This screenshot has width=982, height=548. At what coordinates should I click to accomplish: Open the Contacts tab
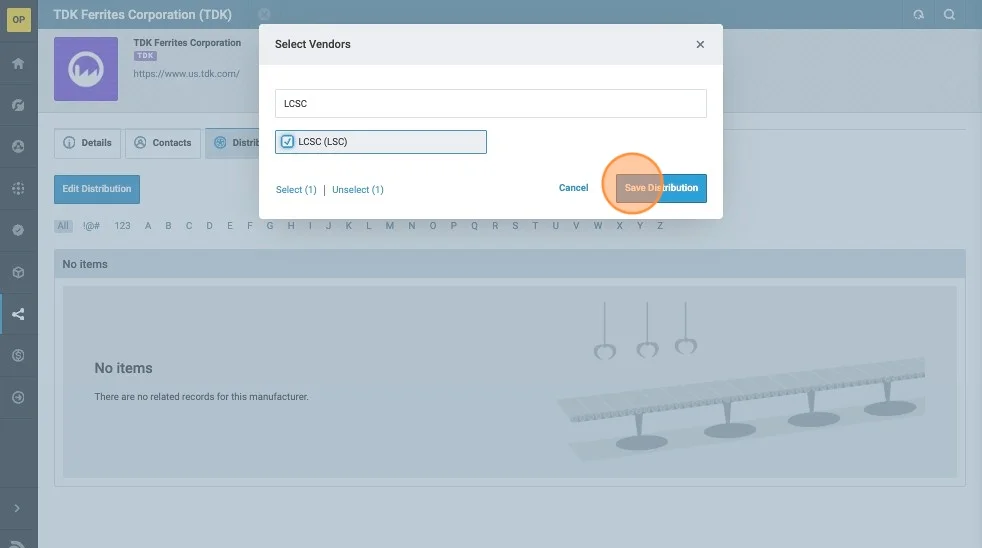(x=162, y=143)
